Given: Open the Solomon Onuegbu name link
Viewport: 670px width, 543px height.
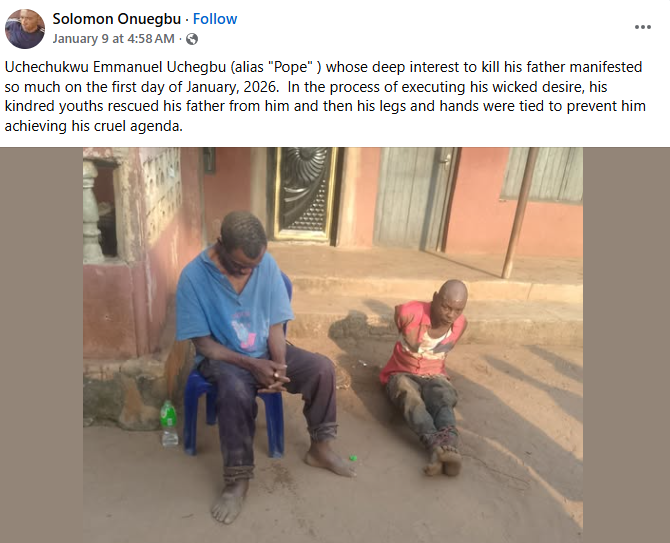Looking at the screenshot, I should click(117, 19).
